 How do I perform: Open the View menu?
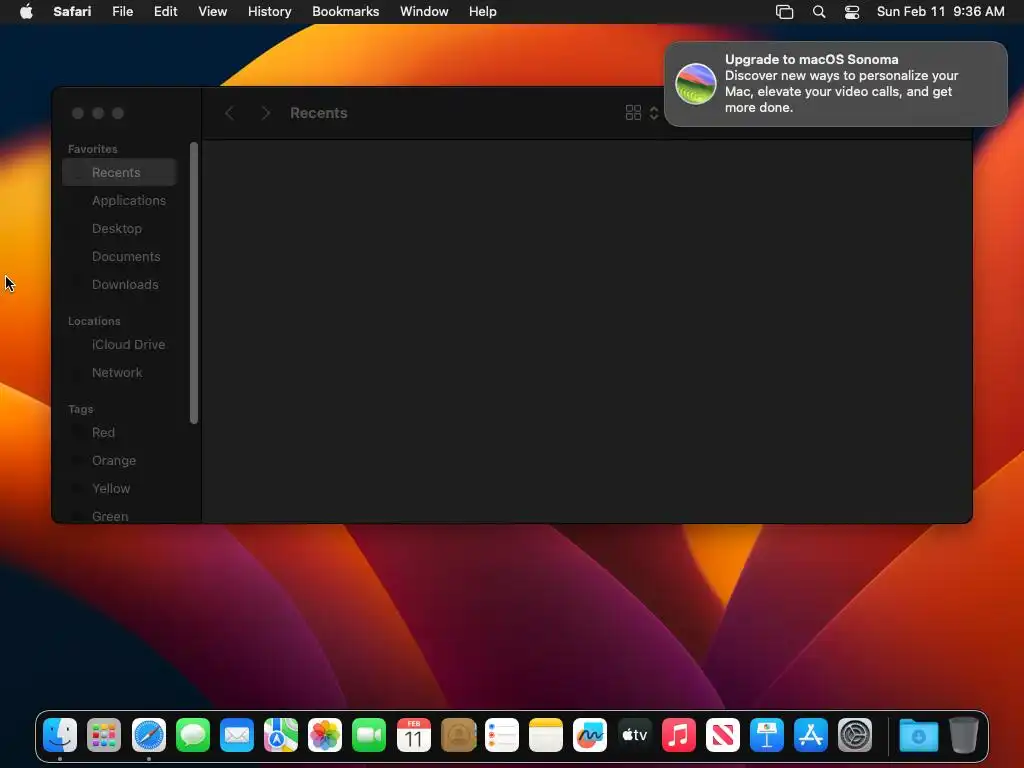[x=212, y=12]
